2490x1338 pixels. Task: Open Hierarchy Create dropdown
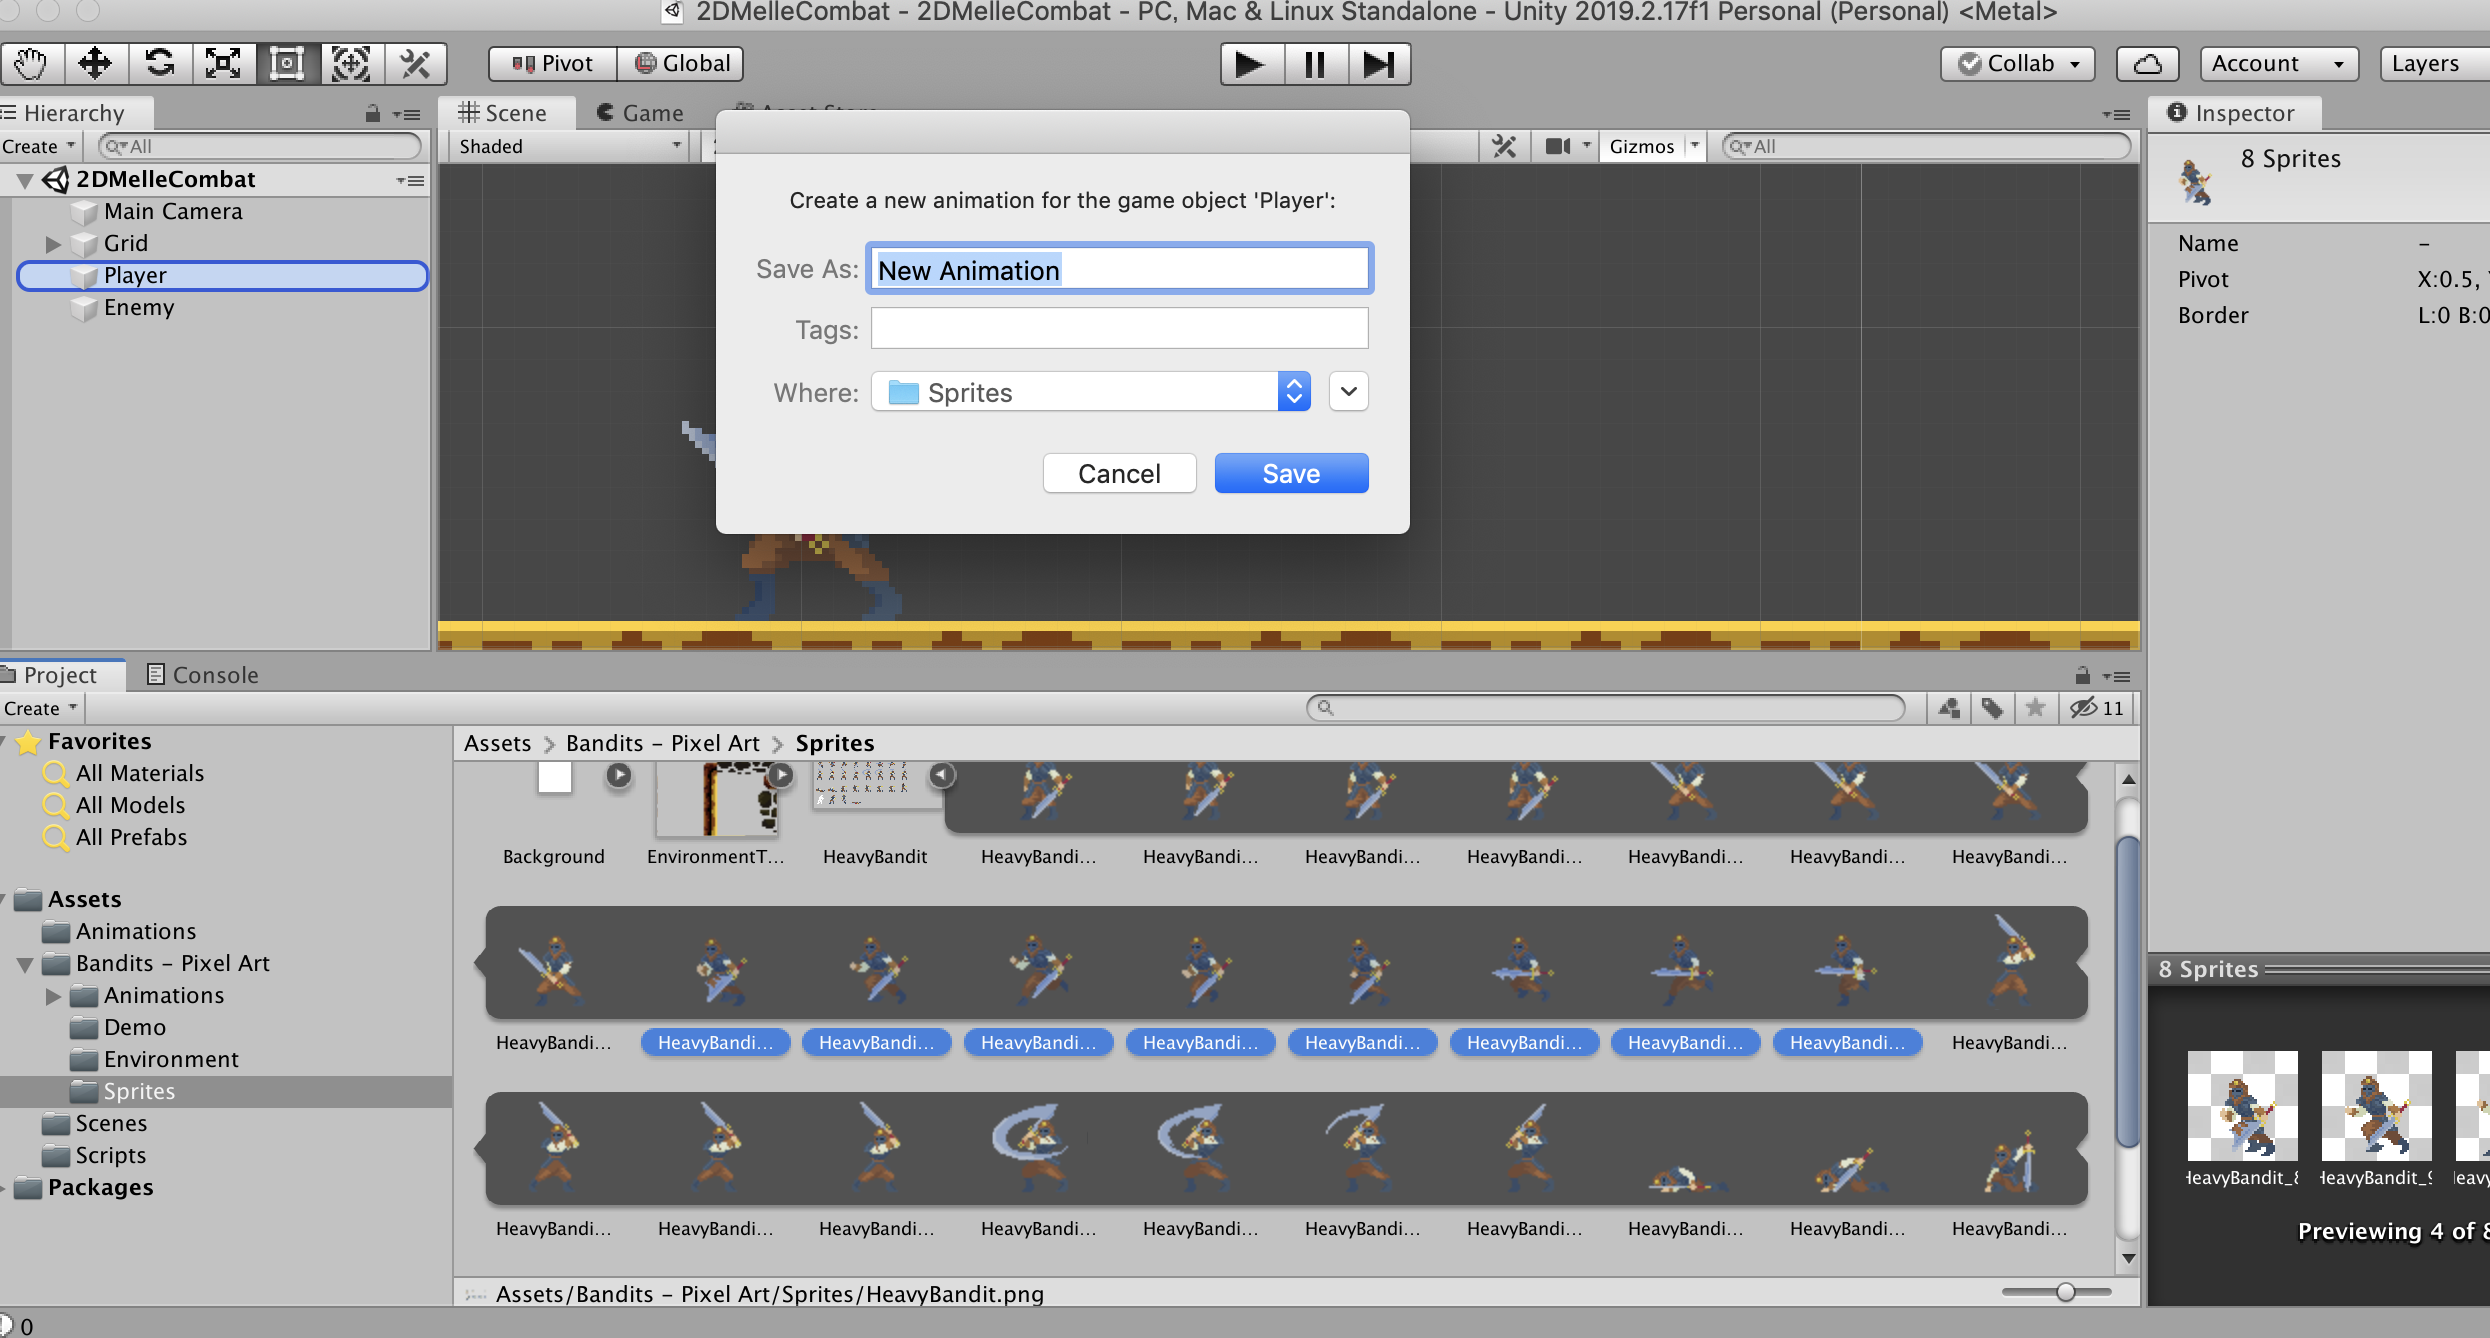[x=39, y=146]
